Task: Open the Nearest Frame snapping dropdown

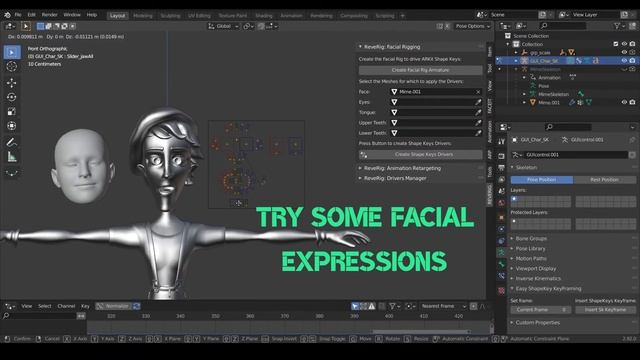Action: [x=444, y=306]
